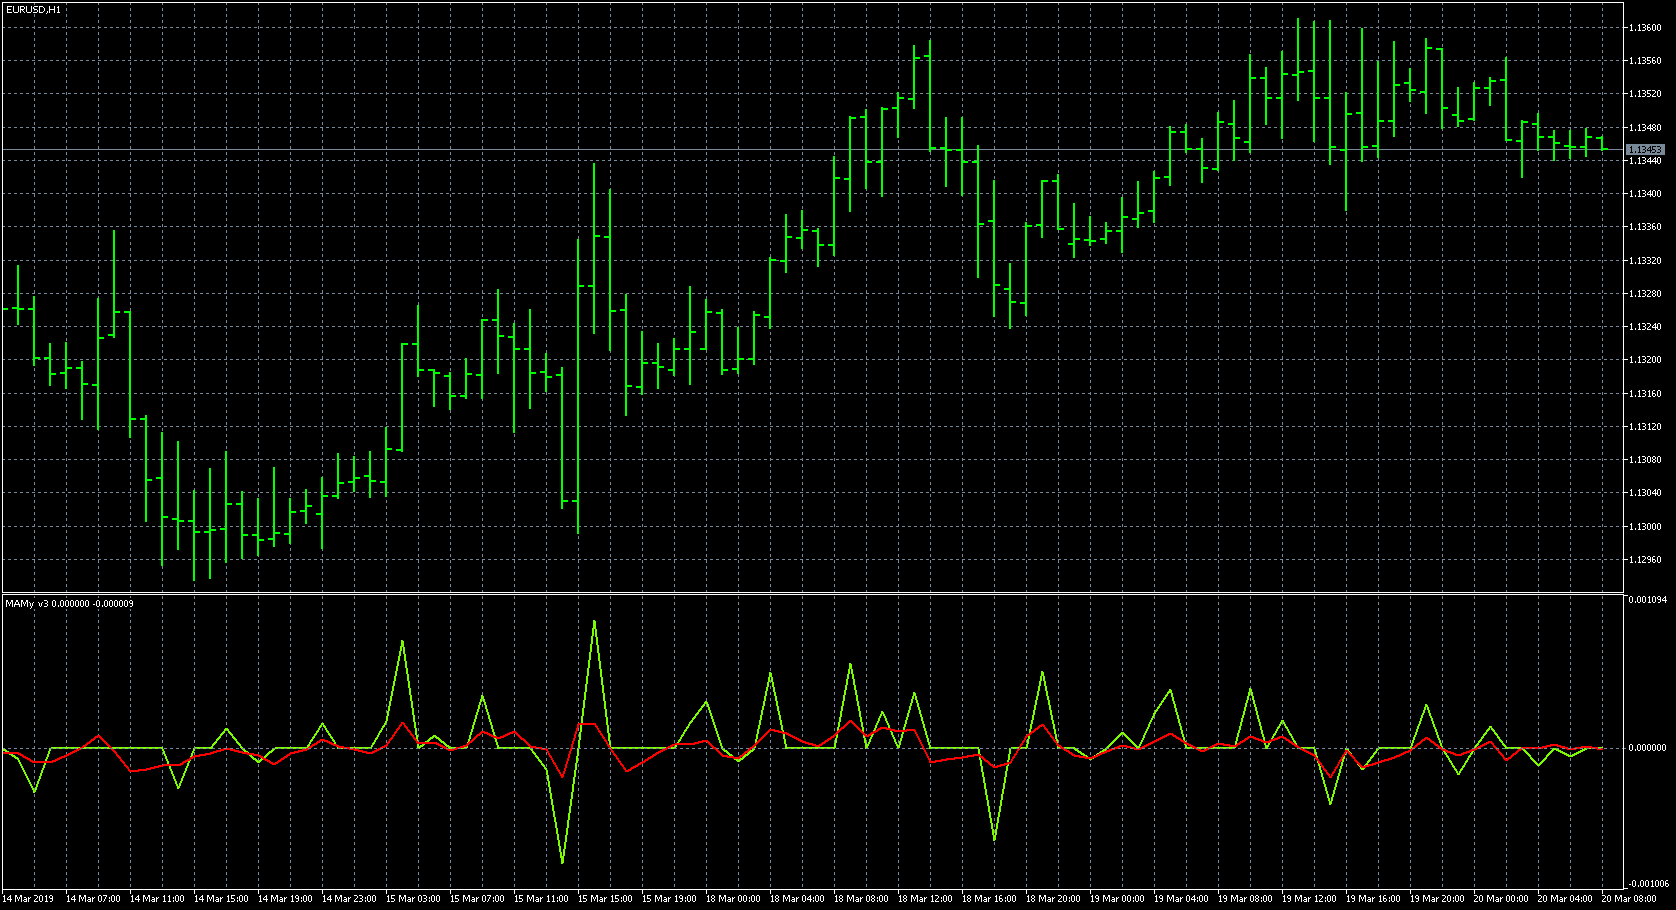Screen dimensions: 1676x910
Task: Select 1.13560 on the price scale
Action: tap(1645, 61)
